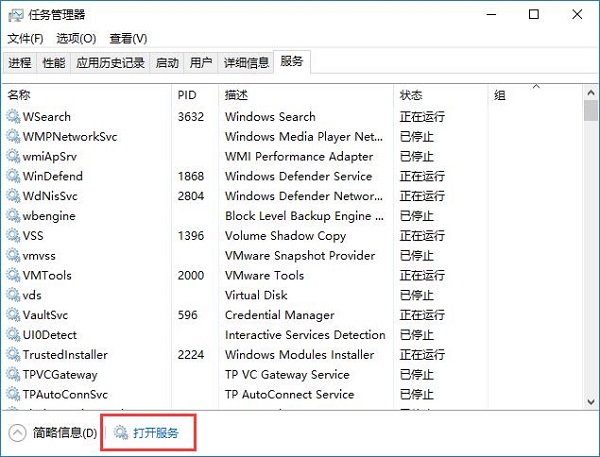
Task: Select the vds service name
Action: click(32, 295)
